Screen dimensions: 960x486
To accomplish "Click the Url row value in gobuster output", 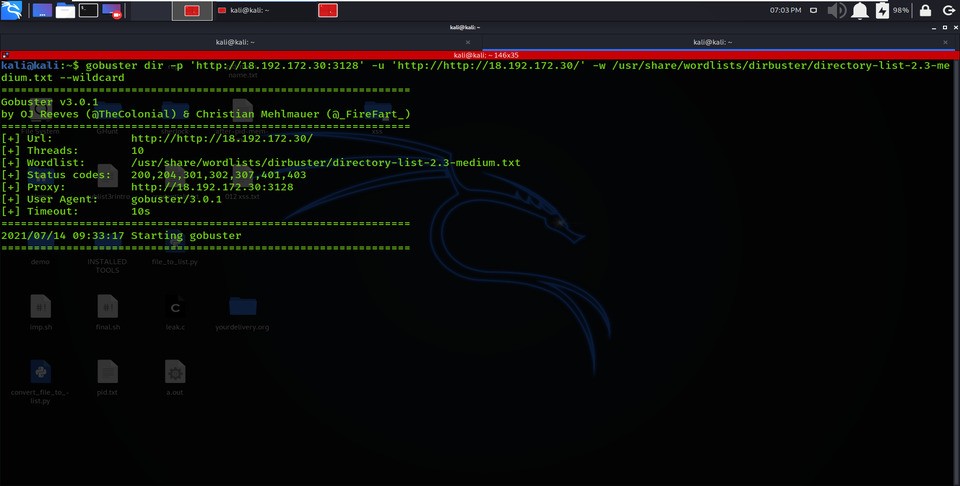I will click(x=222, y=138).
